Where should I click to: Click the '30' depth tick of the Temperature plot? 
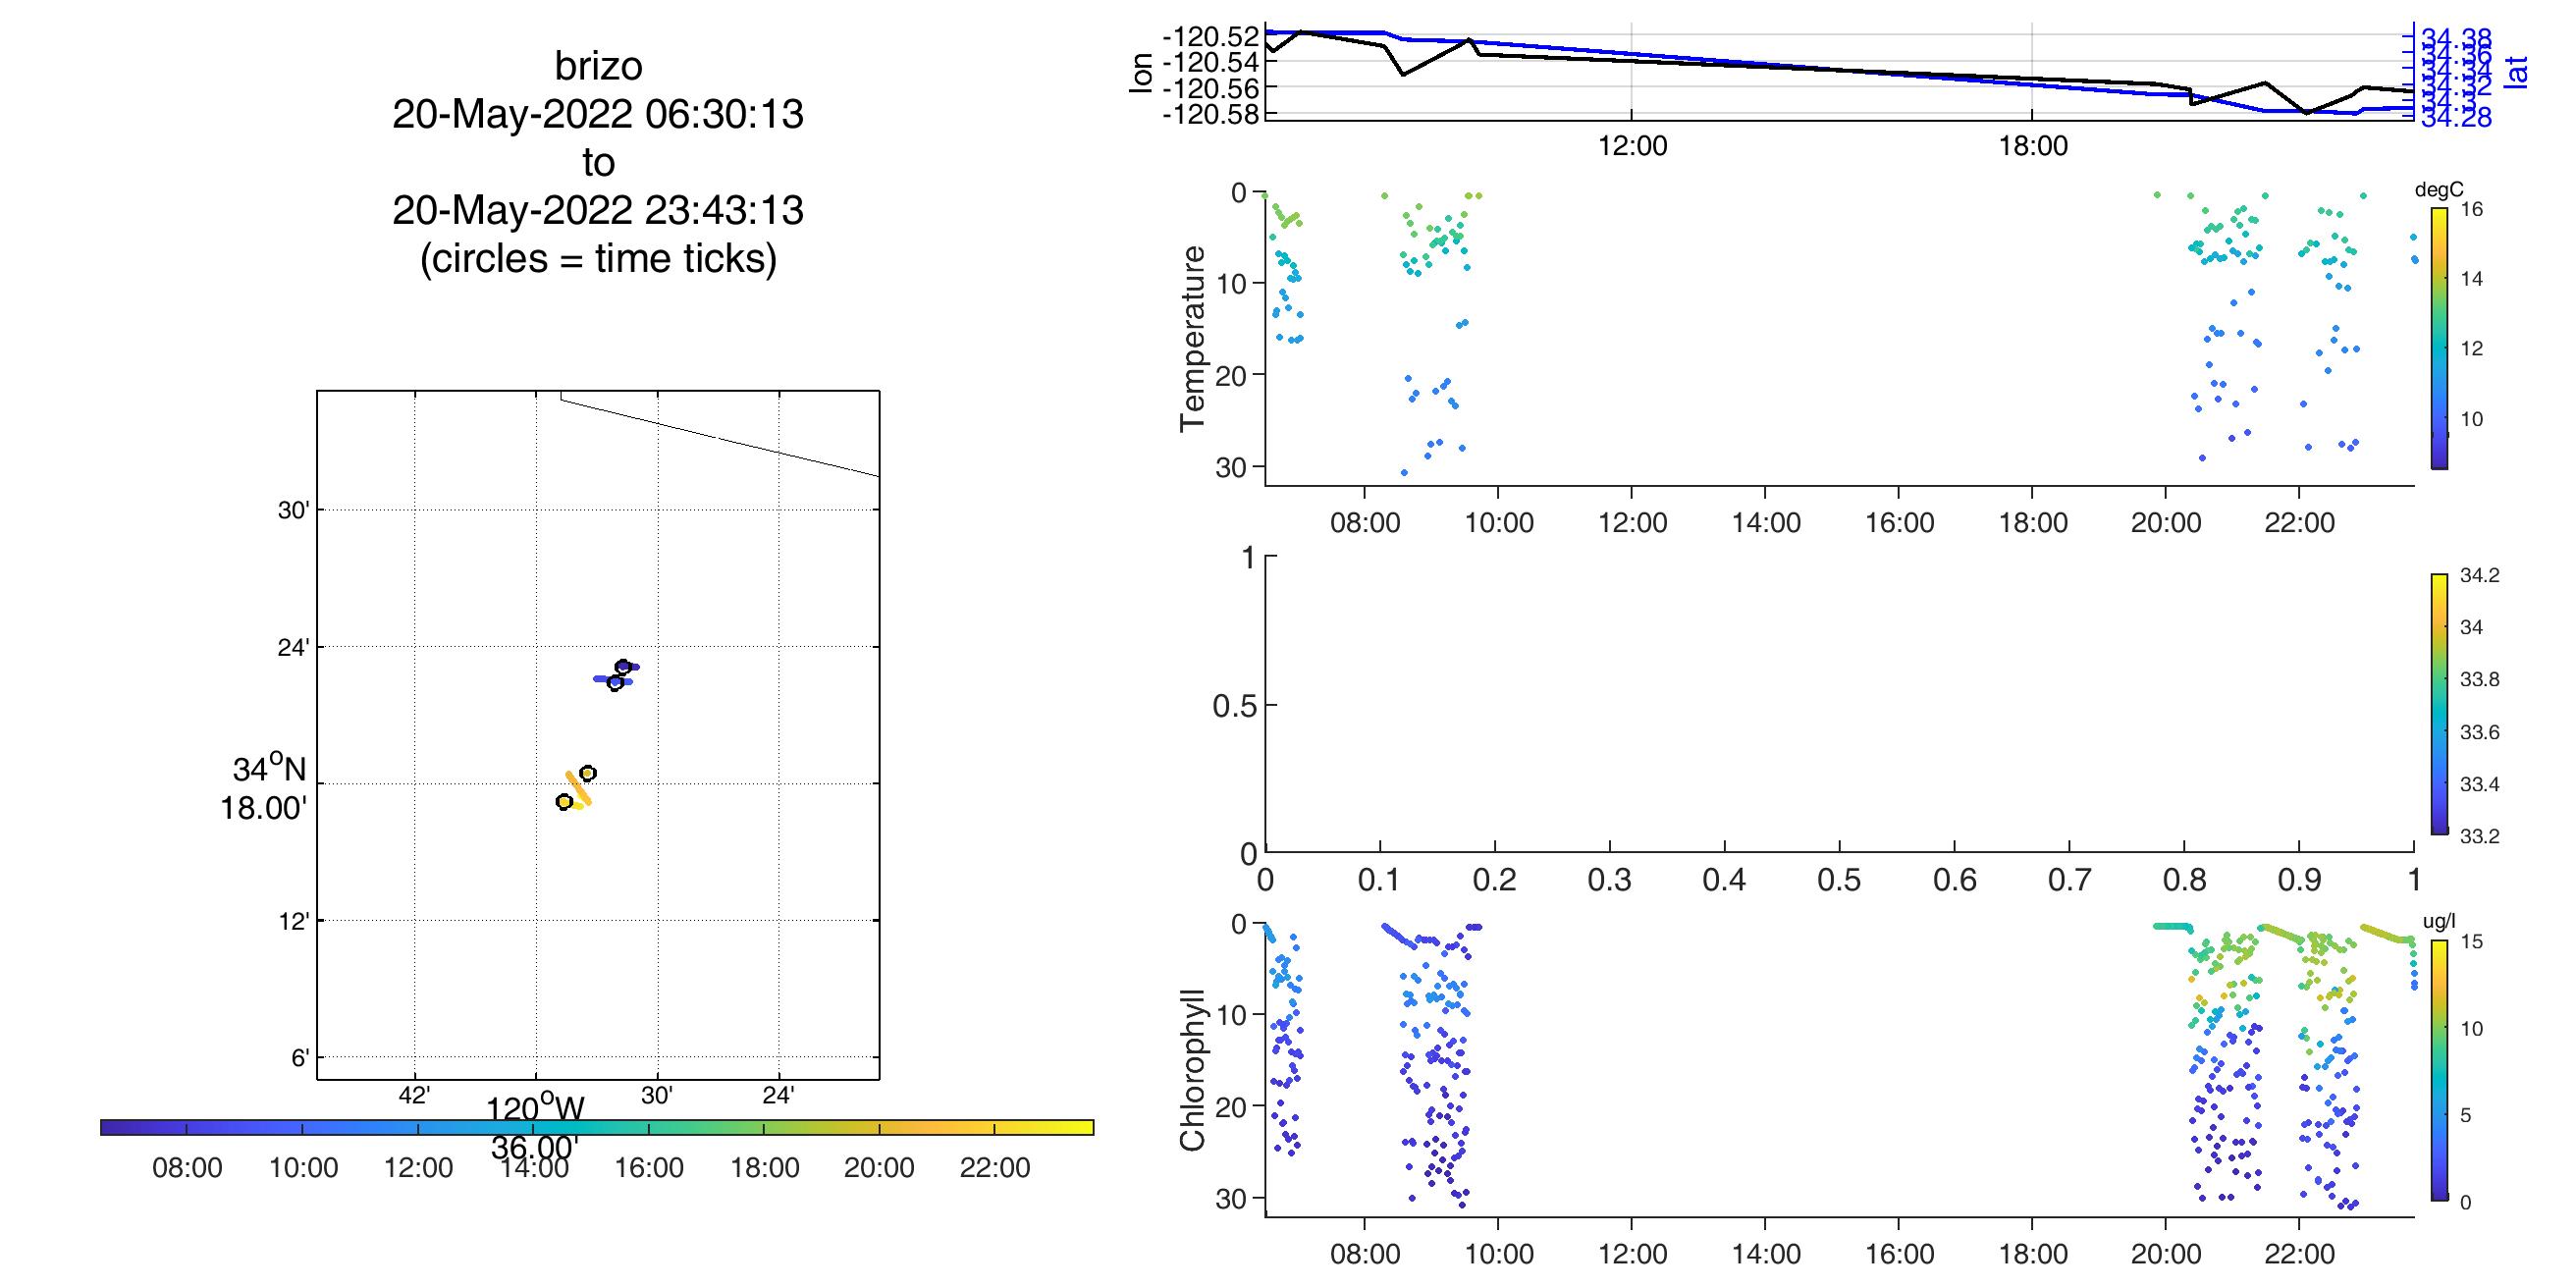(1232, 467)
